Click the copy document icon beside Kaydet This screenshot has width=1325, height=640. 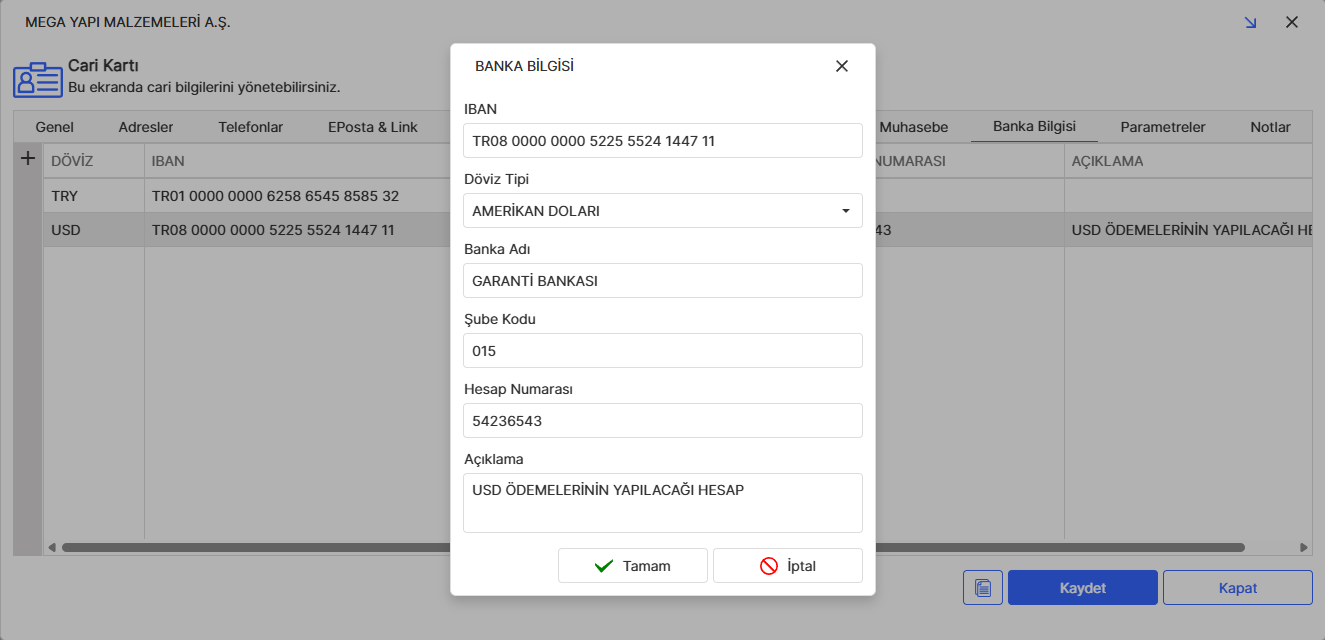(x=982, y=588)
